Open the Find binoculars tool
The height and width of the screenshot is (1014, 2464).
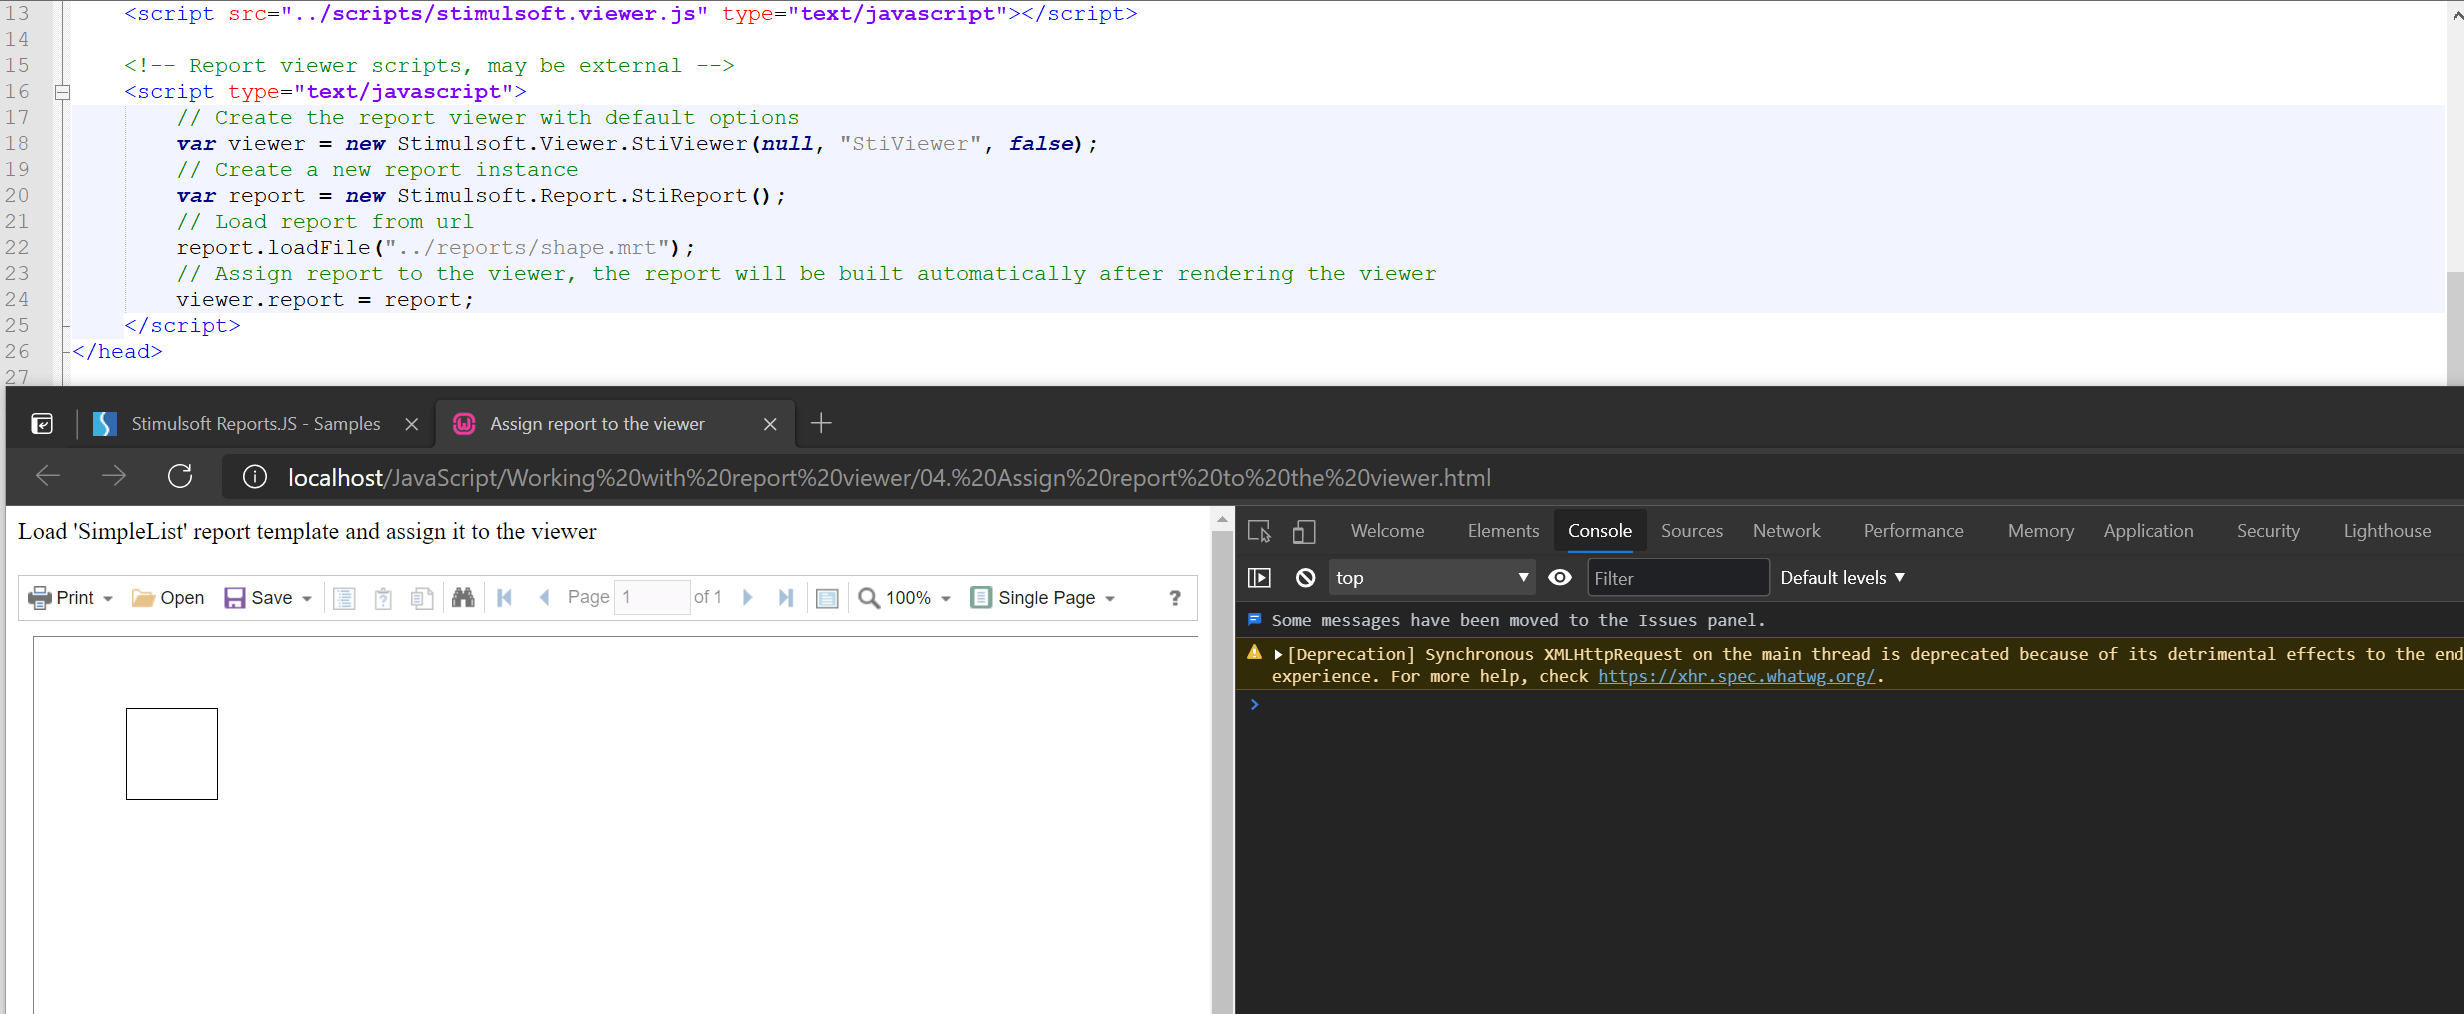click(463, 598)
